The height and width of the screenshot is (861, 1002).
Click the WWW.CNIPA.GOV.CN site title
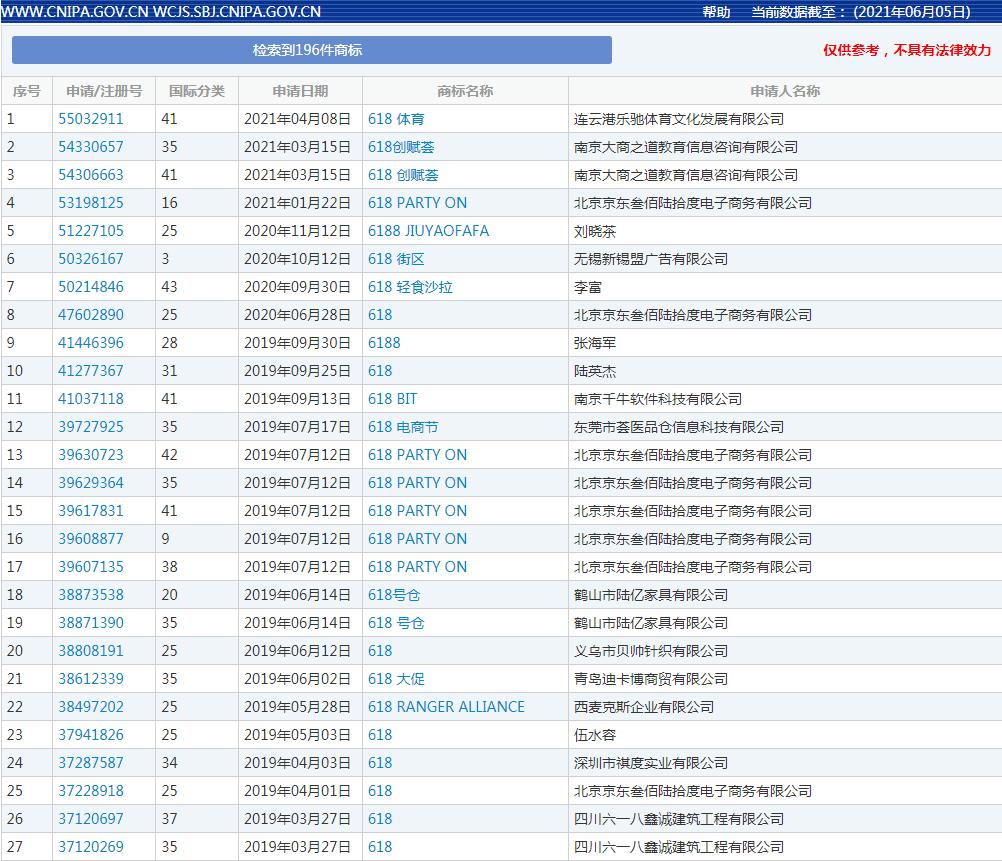(71, 13)
